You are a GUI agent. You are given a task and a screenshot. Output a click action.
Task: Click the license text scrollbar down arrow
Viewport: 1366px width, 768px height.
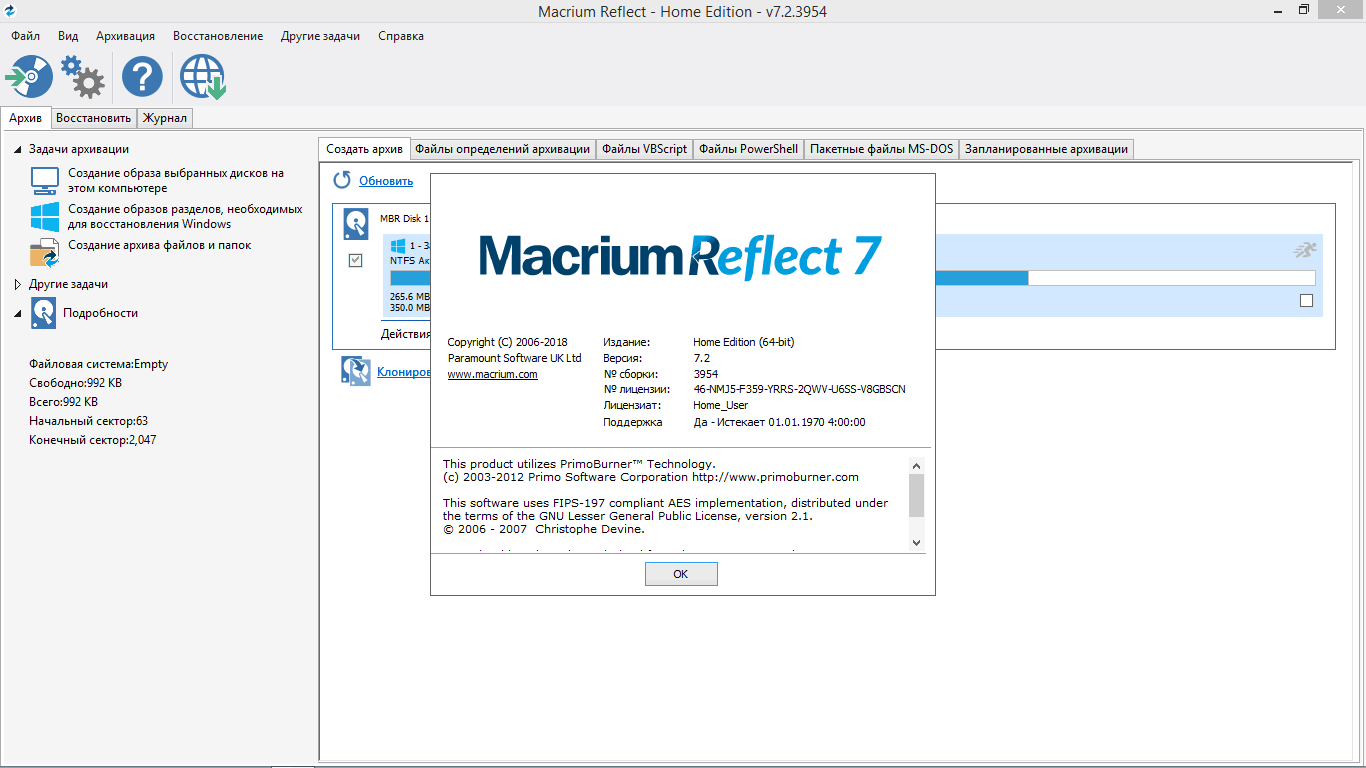click(x=916, y=542)
